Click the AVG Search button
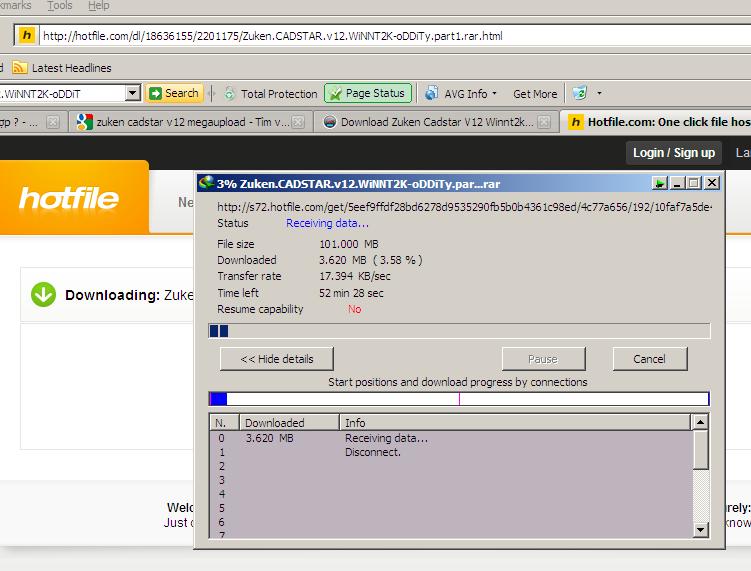The height and width of the screenshot is (571, 751). pyautogui.click(x=175, y=93)
